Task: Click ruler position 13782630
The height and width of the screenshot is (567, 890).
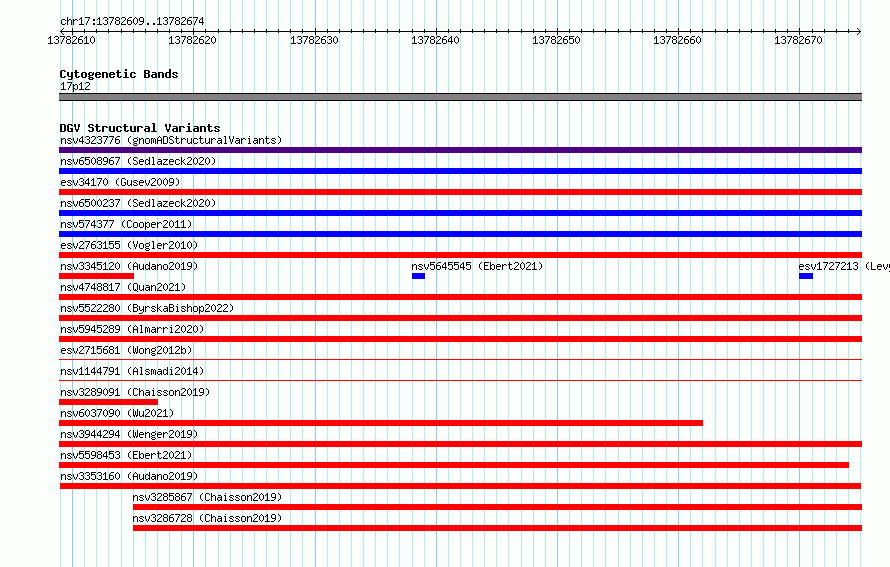Action: click(314, 40)
